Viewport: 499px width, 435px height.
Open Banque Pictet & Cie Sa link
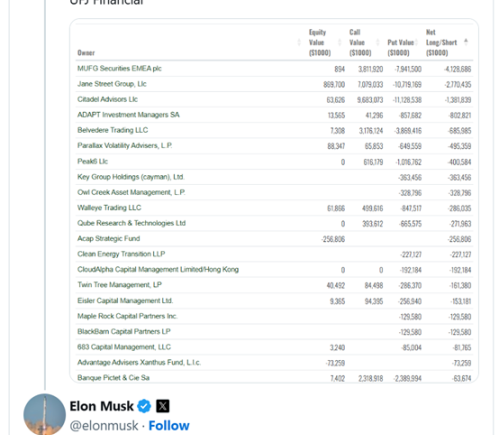point(113,378)
